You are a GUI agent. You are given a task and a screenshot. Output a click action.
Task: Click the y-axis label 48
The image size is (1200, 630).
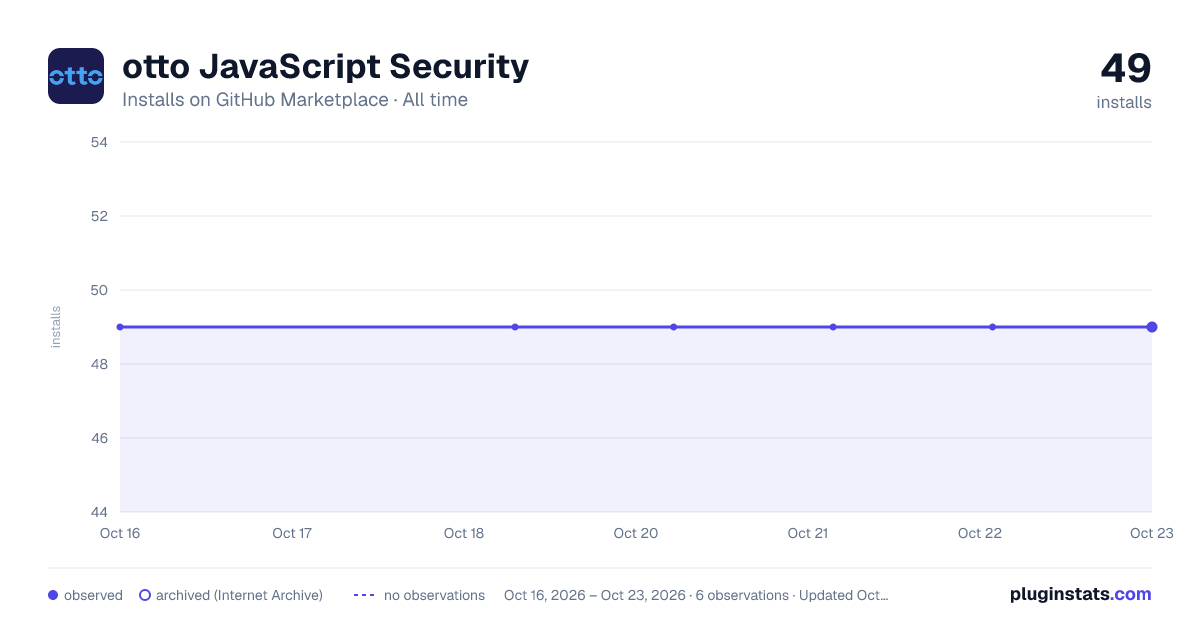99,364
